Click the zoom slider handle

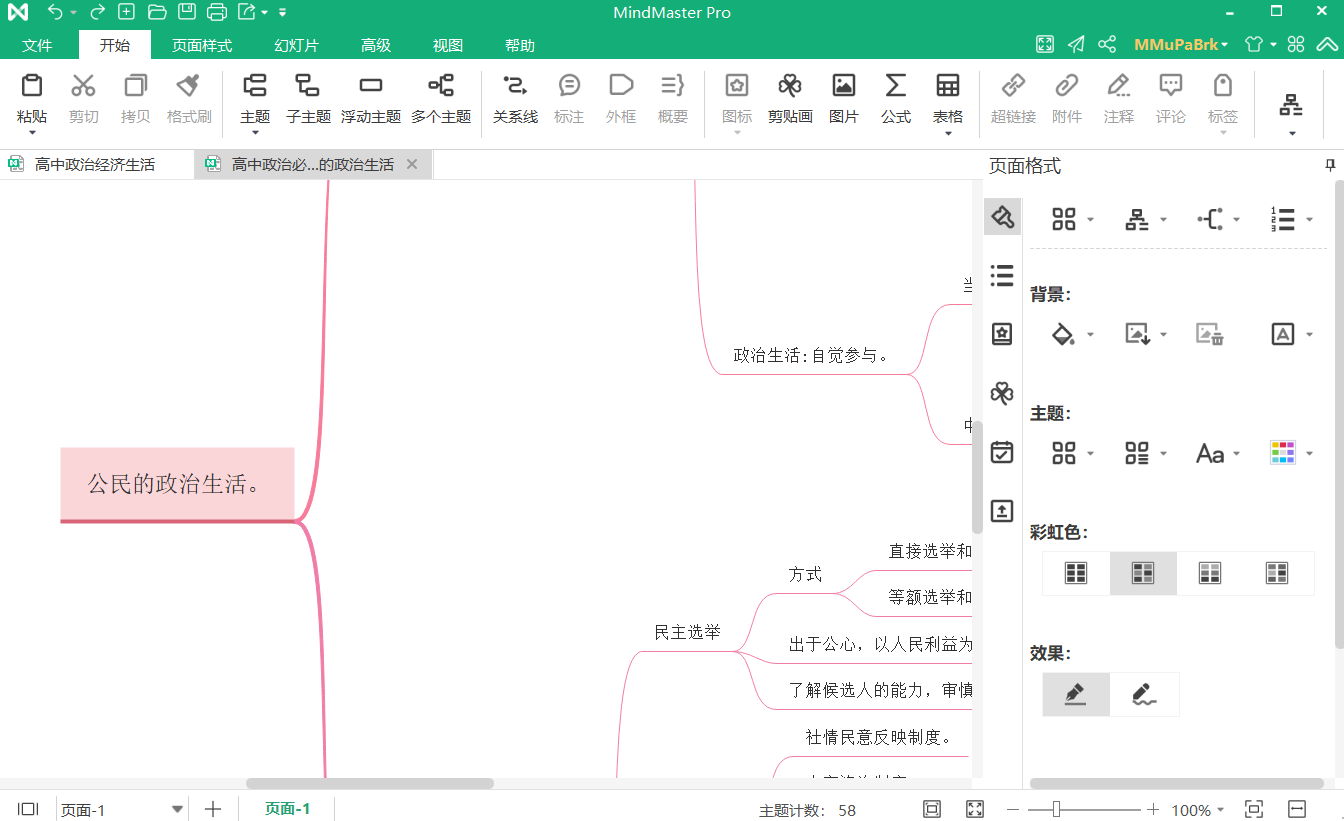(x=1055, y=809)
